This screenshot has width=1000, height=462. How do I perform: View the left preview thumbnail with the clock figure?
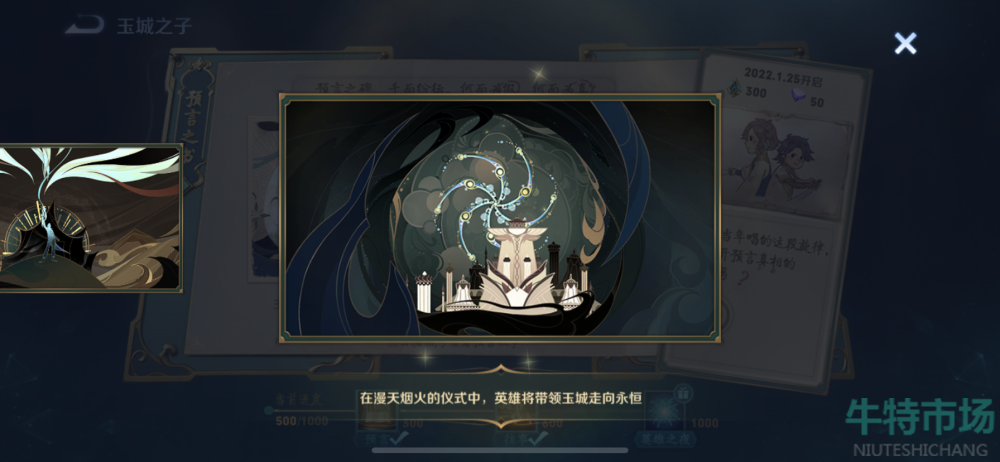tap(91, 218)
